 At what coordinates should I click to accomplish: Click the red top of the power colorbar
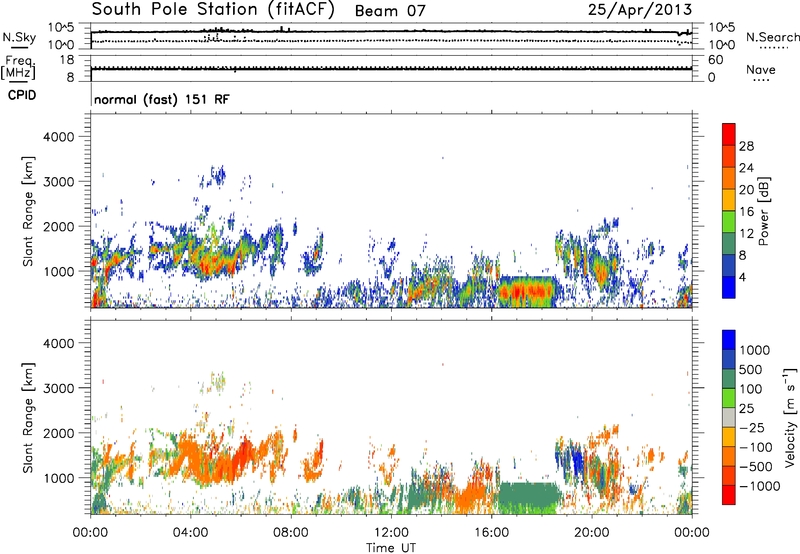729,134
